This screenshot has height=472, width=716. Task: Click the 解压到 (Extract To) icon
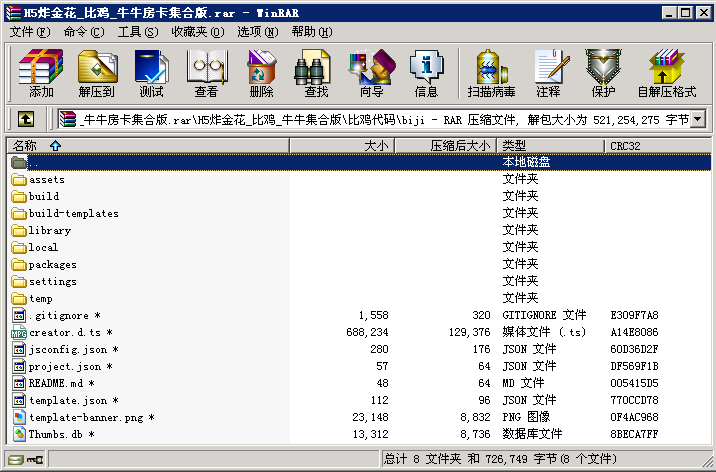coord(96,73)
